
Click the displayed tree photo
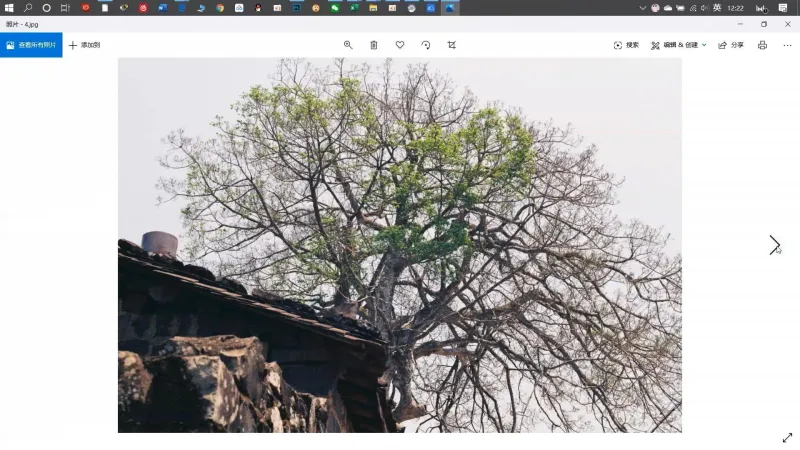[400, 245]
